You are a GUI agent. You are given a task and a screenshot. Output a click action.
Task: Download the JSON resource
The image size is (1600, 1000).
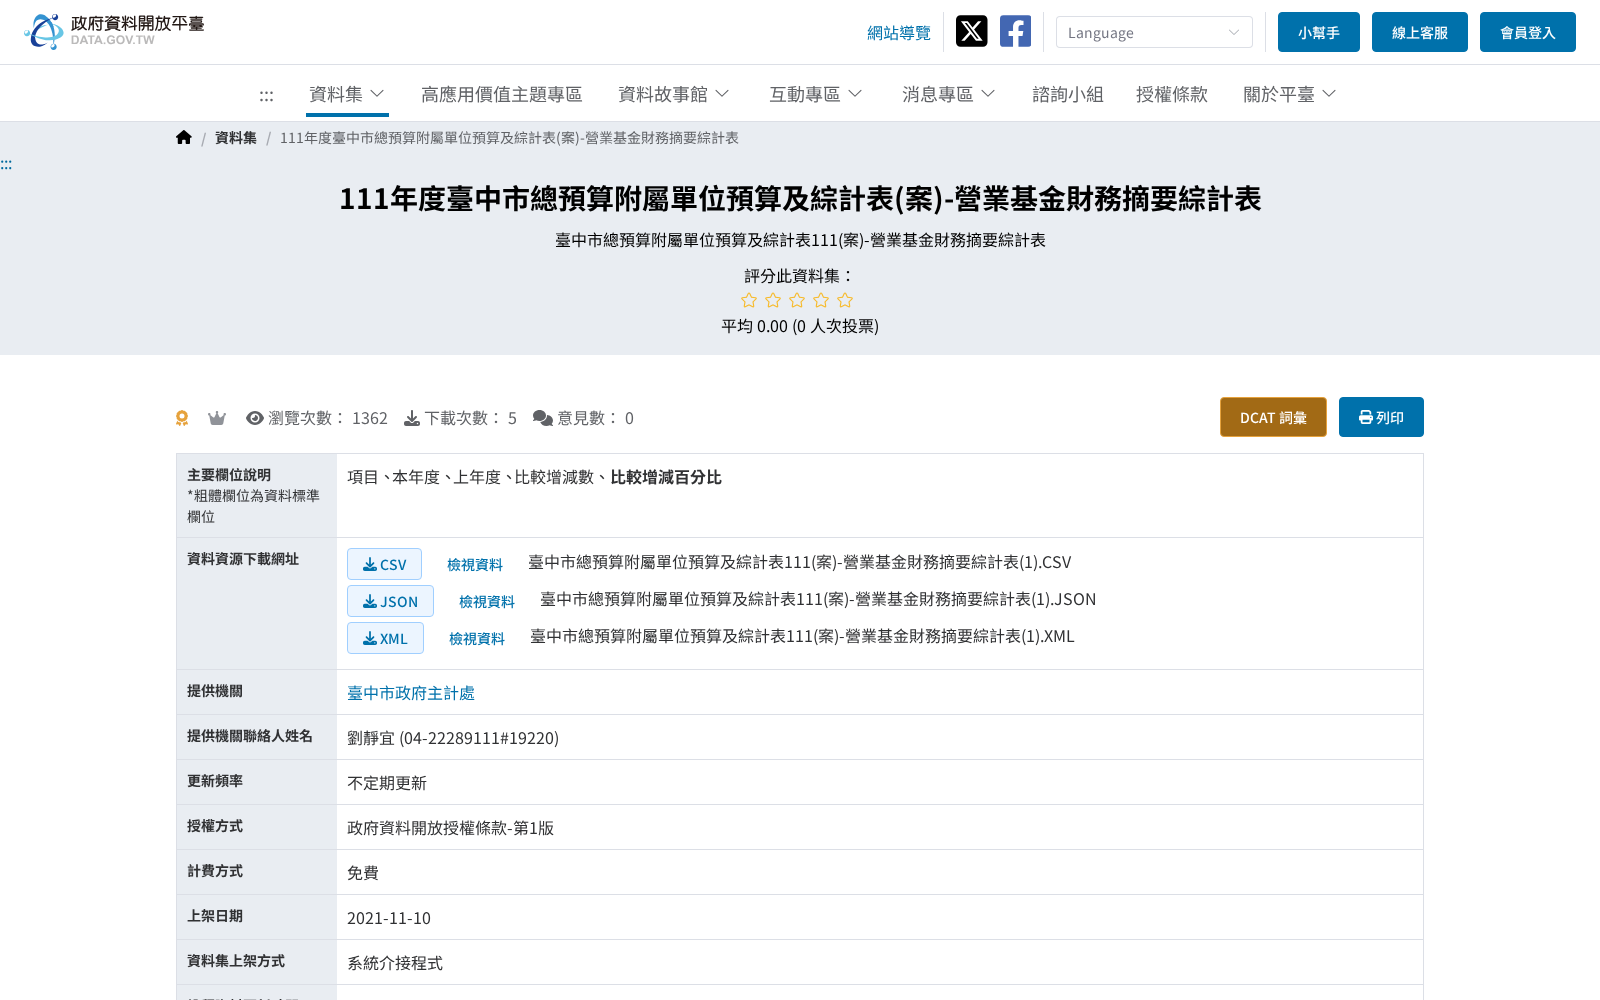(390, 601)
